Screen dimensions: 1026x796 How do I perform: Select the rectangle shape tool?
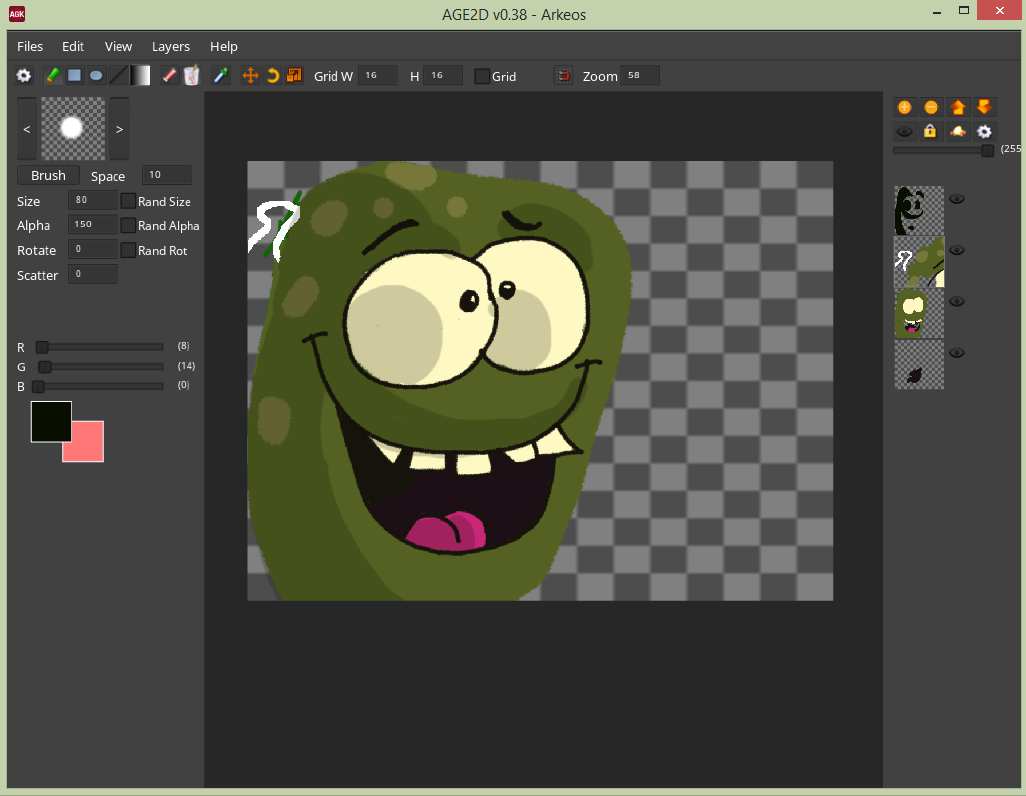tap(74, 76)
